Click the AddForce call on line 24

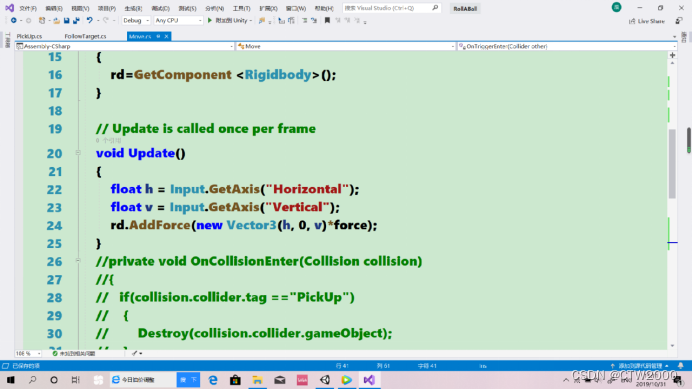point(160,225)
